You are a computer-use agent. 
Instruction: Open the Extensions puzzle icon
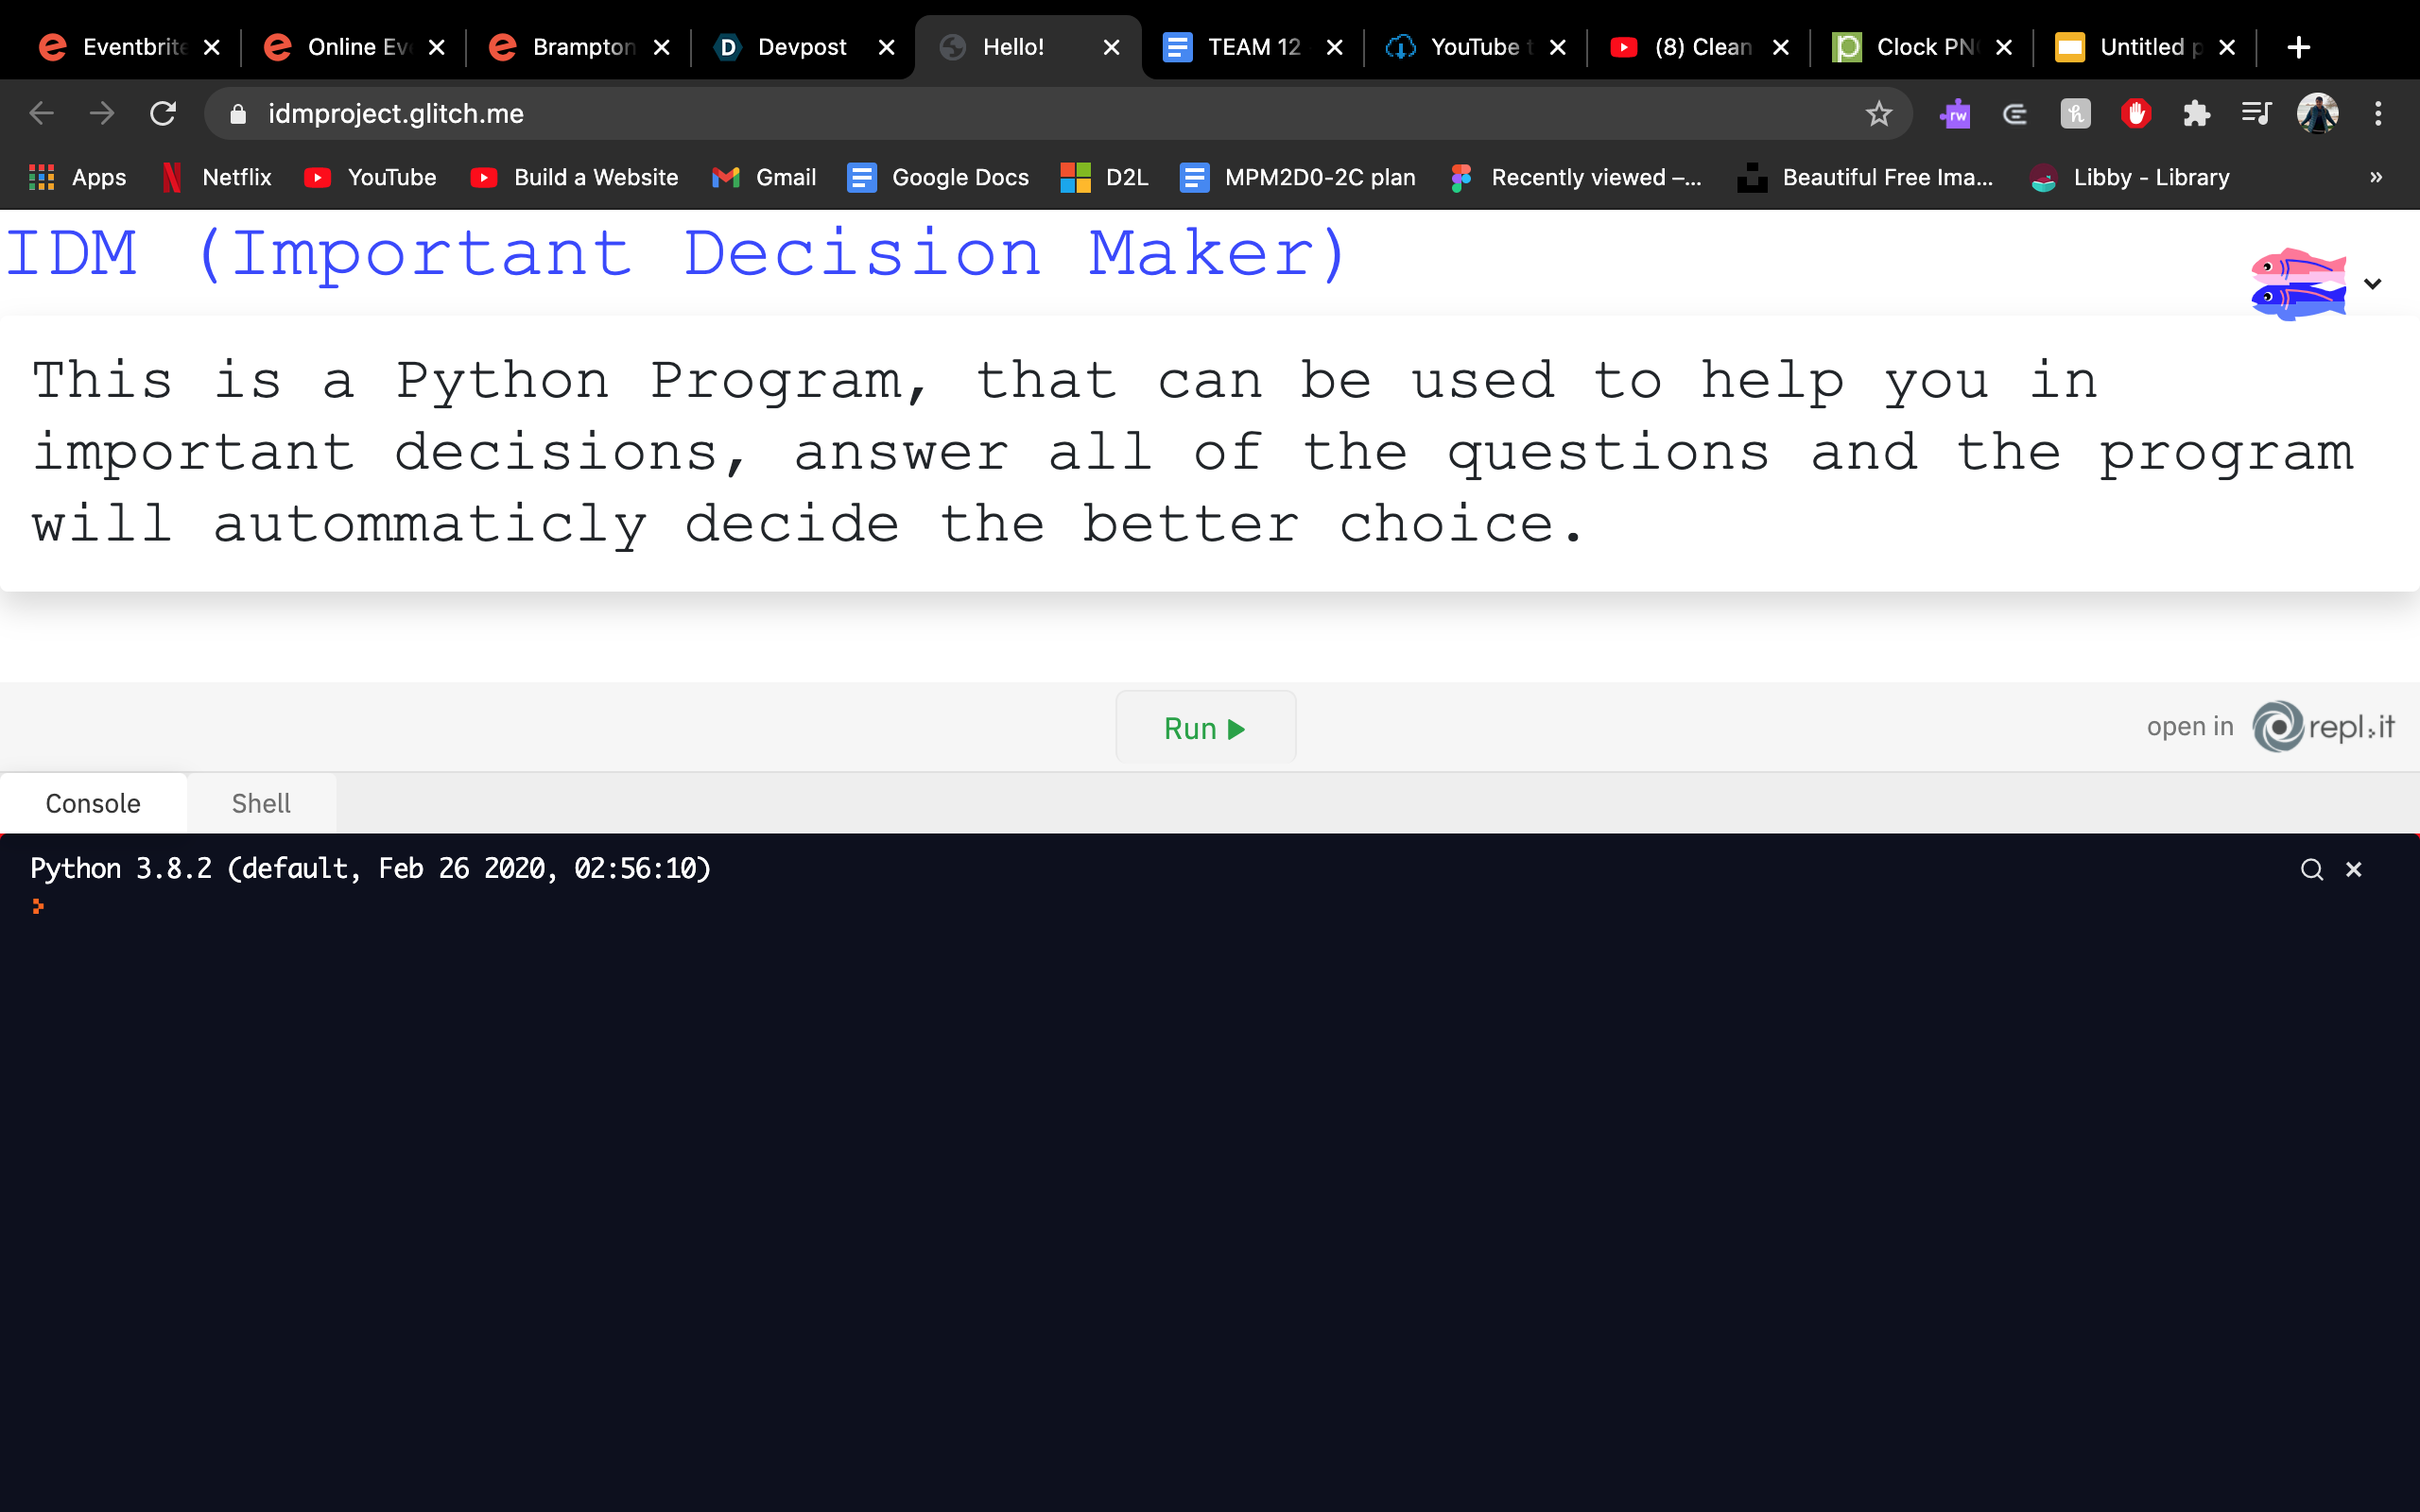[2196, 114]
